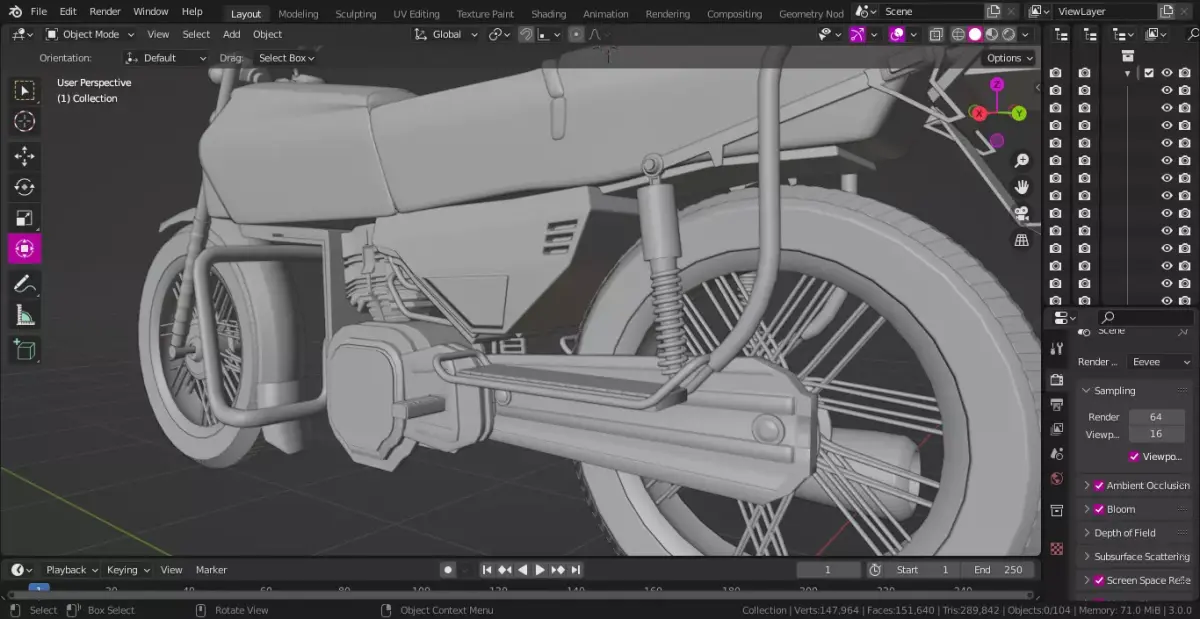Choose the Scale tool
This screenshot has height=619, width=1200.
(25, 218)
